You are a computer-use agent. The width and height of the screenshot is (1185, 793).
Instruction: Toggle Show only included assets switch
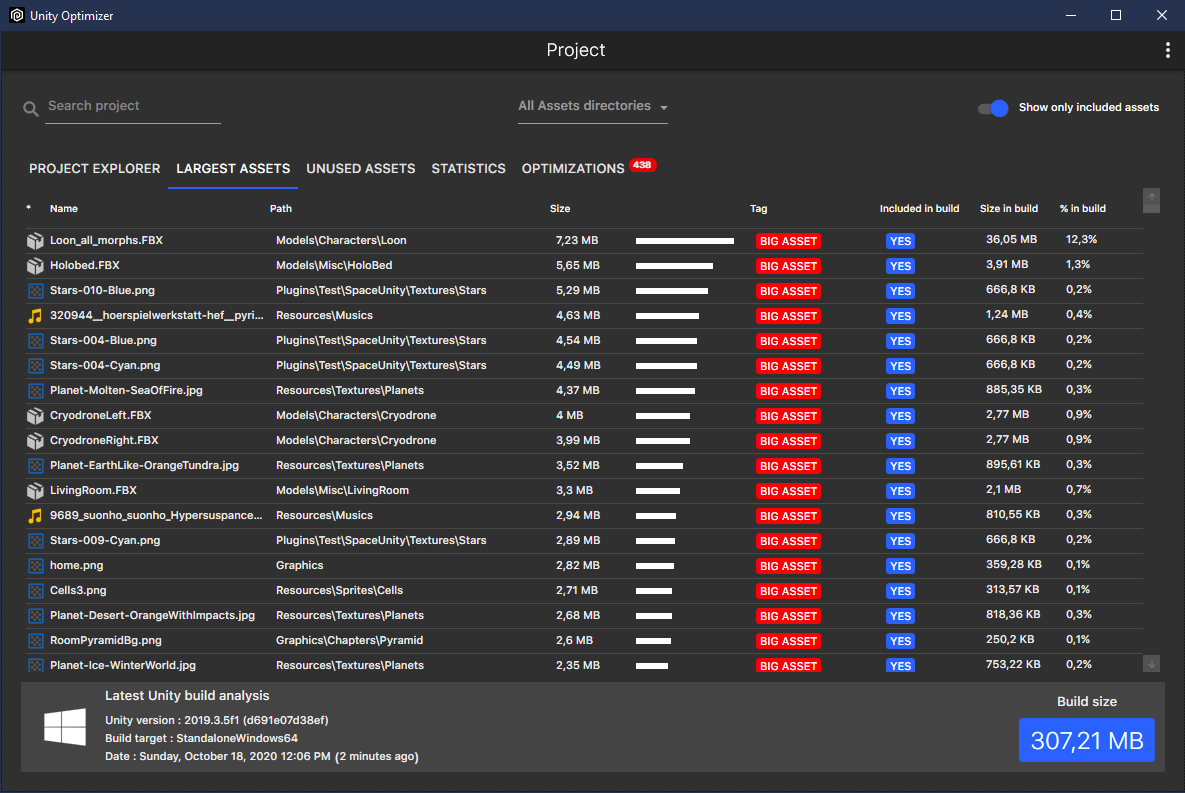(993, 108)
